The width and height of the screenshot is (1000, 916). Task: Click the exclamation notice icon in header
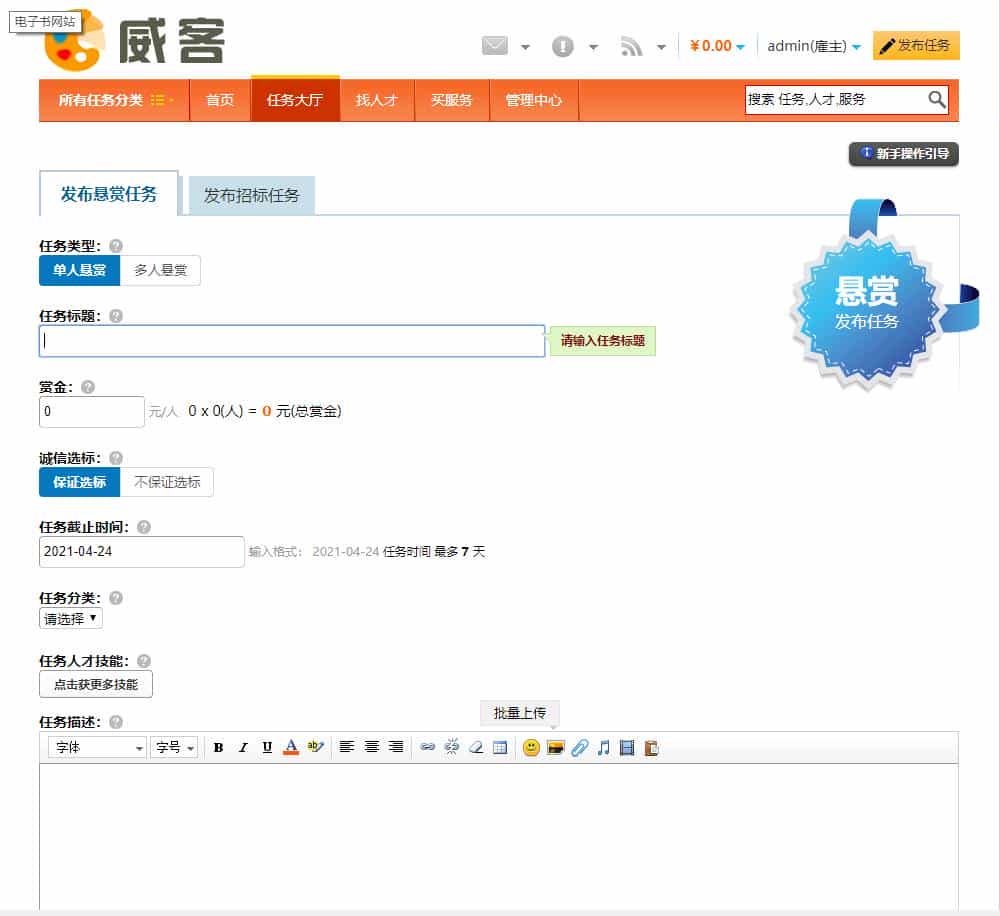click(x=562, y=47)
